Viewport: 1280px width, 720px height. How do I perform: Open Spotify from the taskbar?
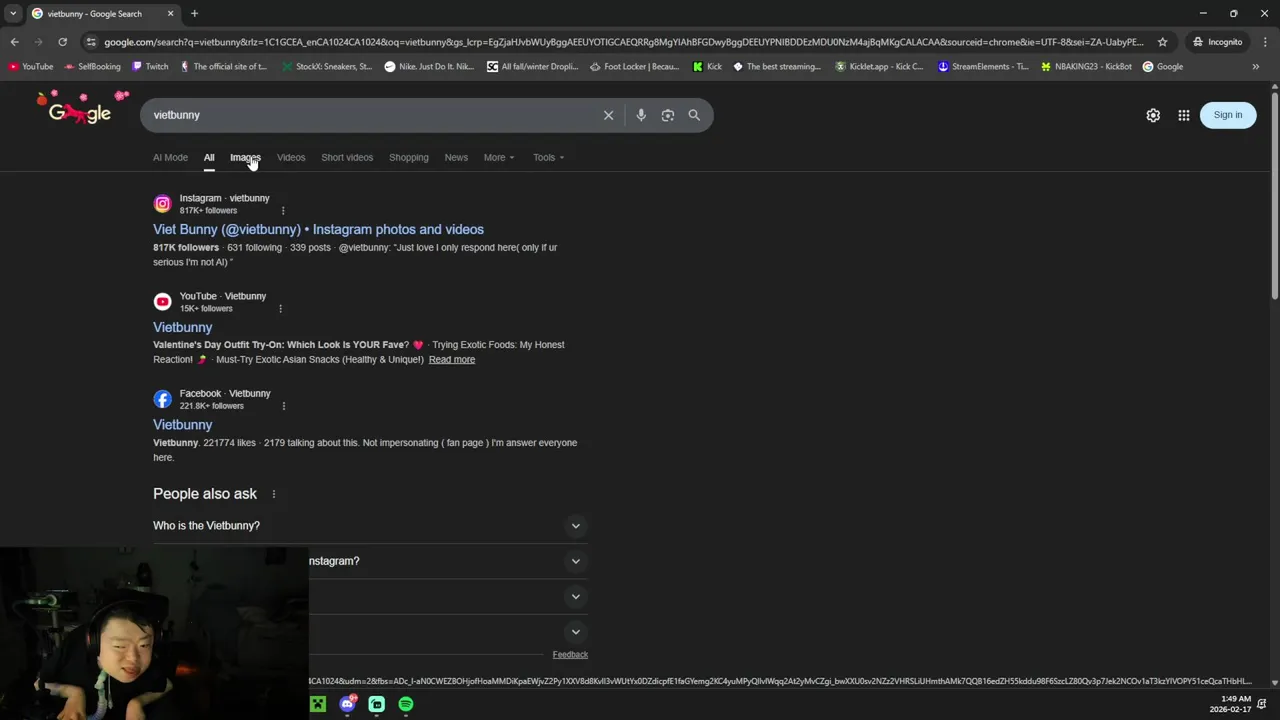coord(406,704)
